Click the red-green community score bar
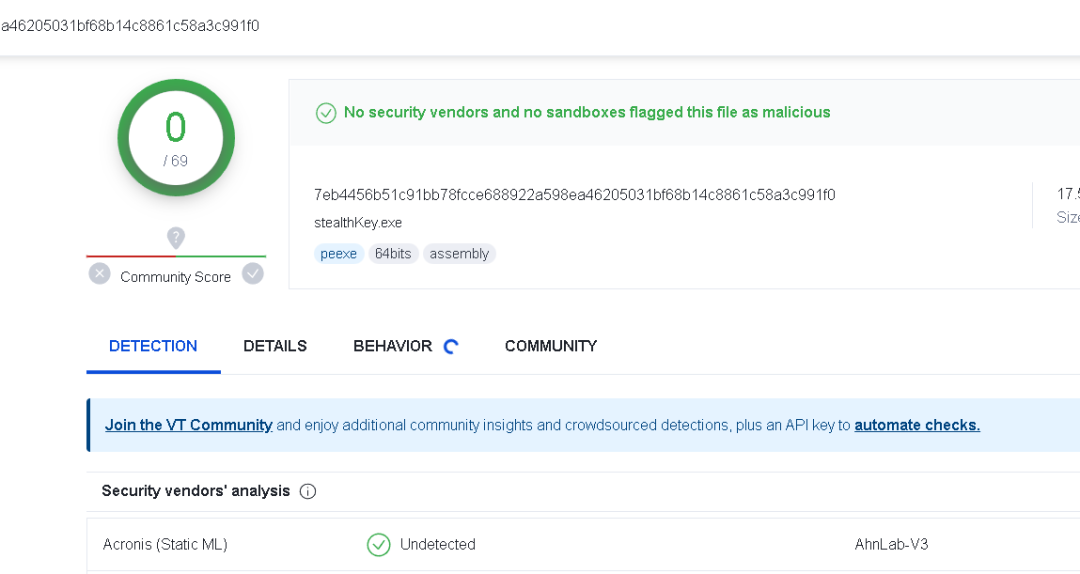Screen dimensions: 1080x574 (176, 257)
